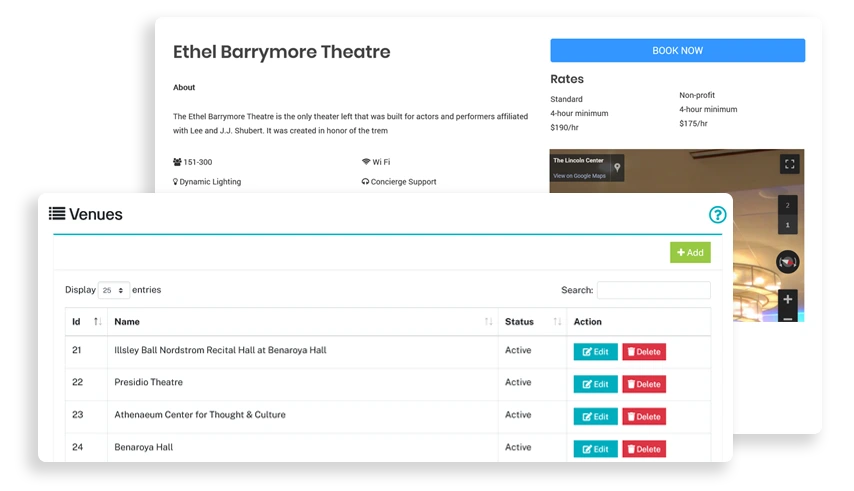Screen dimensions: 854x491
Task: Open the Venues help question-mark icon
Action: [717, 214]
